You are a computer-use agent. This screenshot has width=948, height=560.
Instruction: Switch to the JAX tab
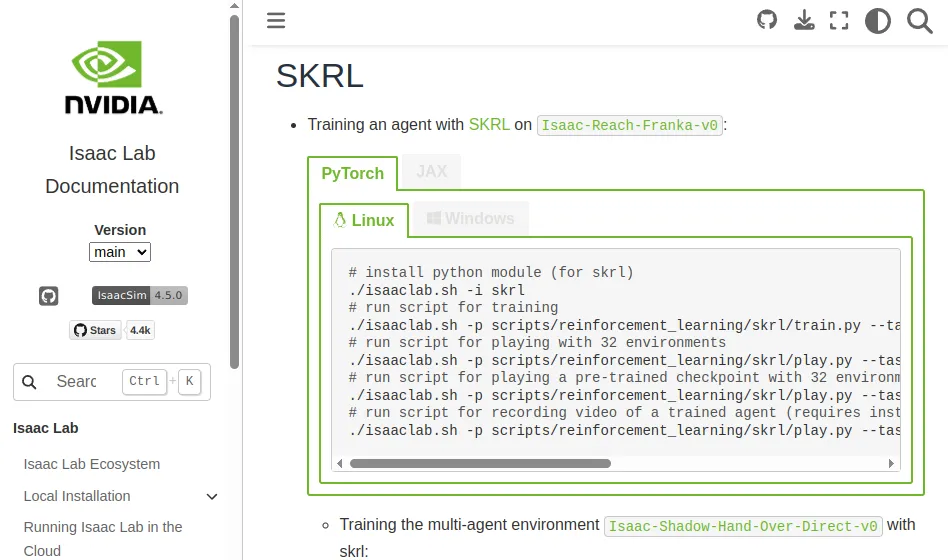pos(432,171)
